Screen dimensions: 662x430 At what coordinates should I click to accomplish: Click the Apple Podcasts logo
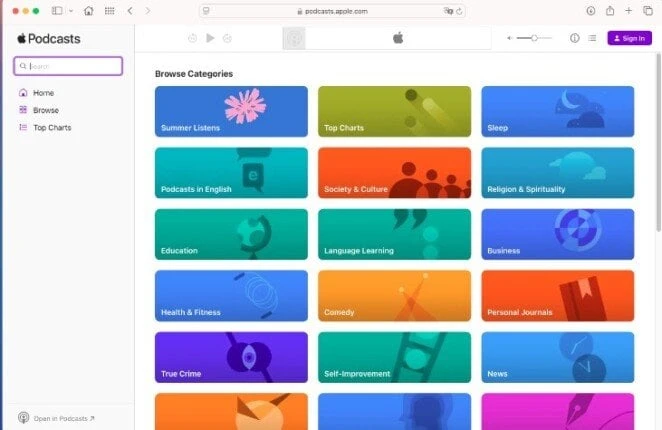[49, 39]
